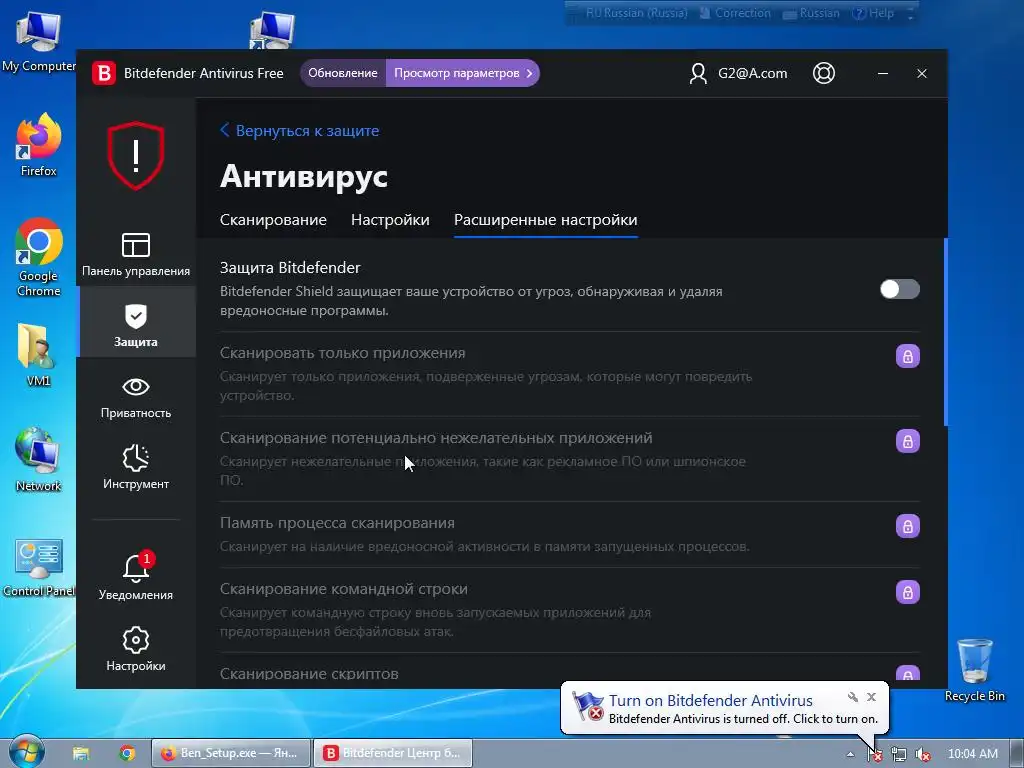Open the Windows Start button
The width and height of the screenshot is (1024, 768).
26,752
